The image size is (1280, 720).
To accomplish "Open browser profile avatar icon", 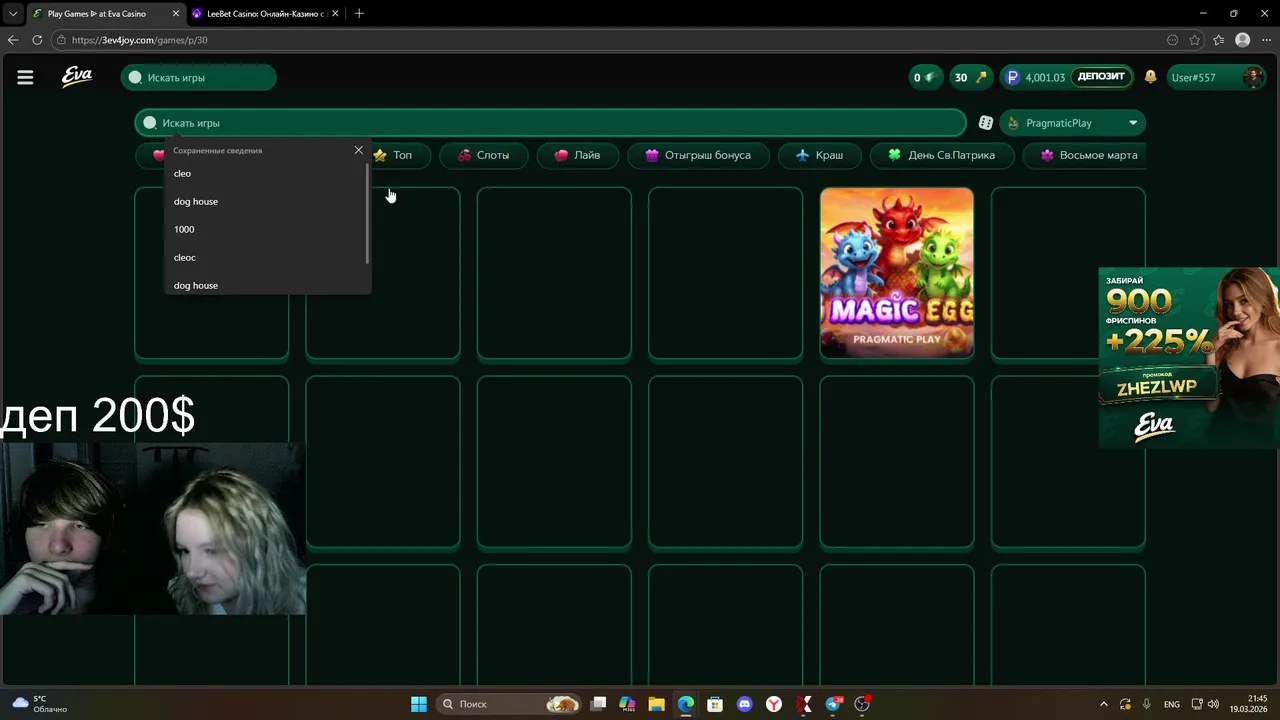I will [1242, 40].
